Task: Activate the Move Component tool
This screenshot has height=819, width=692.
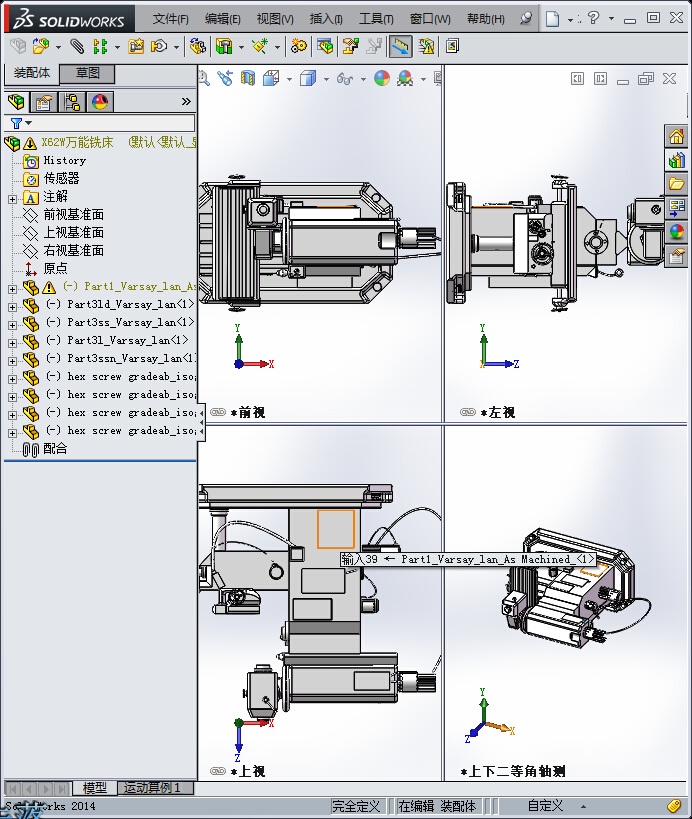Action: click(x=159, y=46)
